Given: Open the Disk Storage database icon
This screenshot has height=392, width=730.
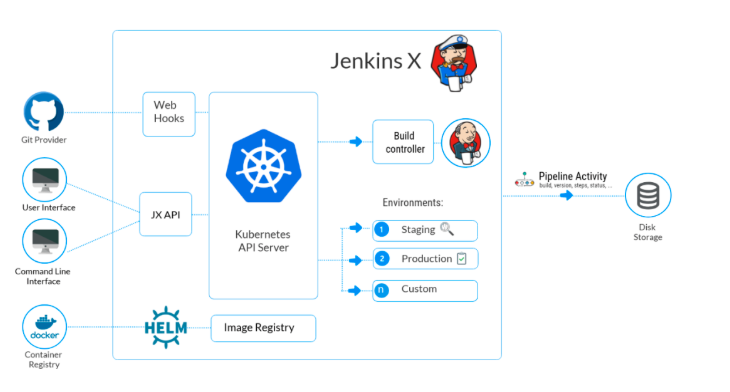Looking at the screenshot, I should point(648,195).
